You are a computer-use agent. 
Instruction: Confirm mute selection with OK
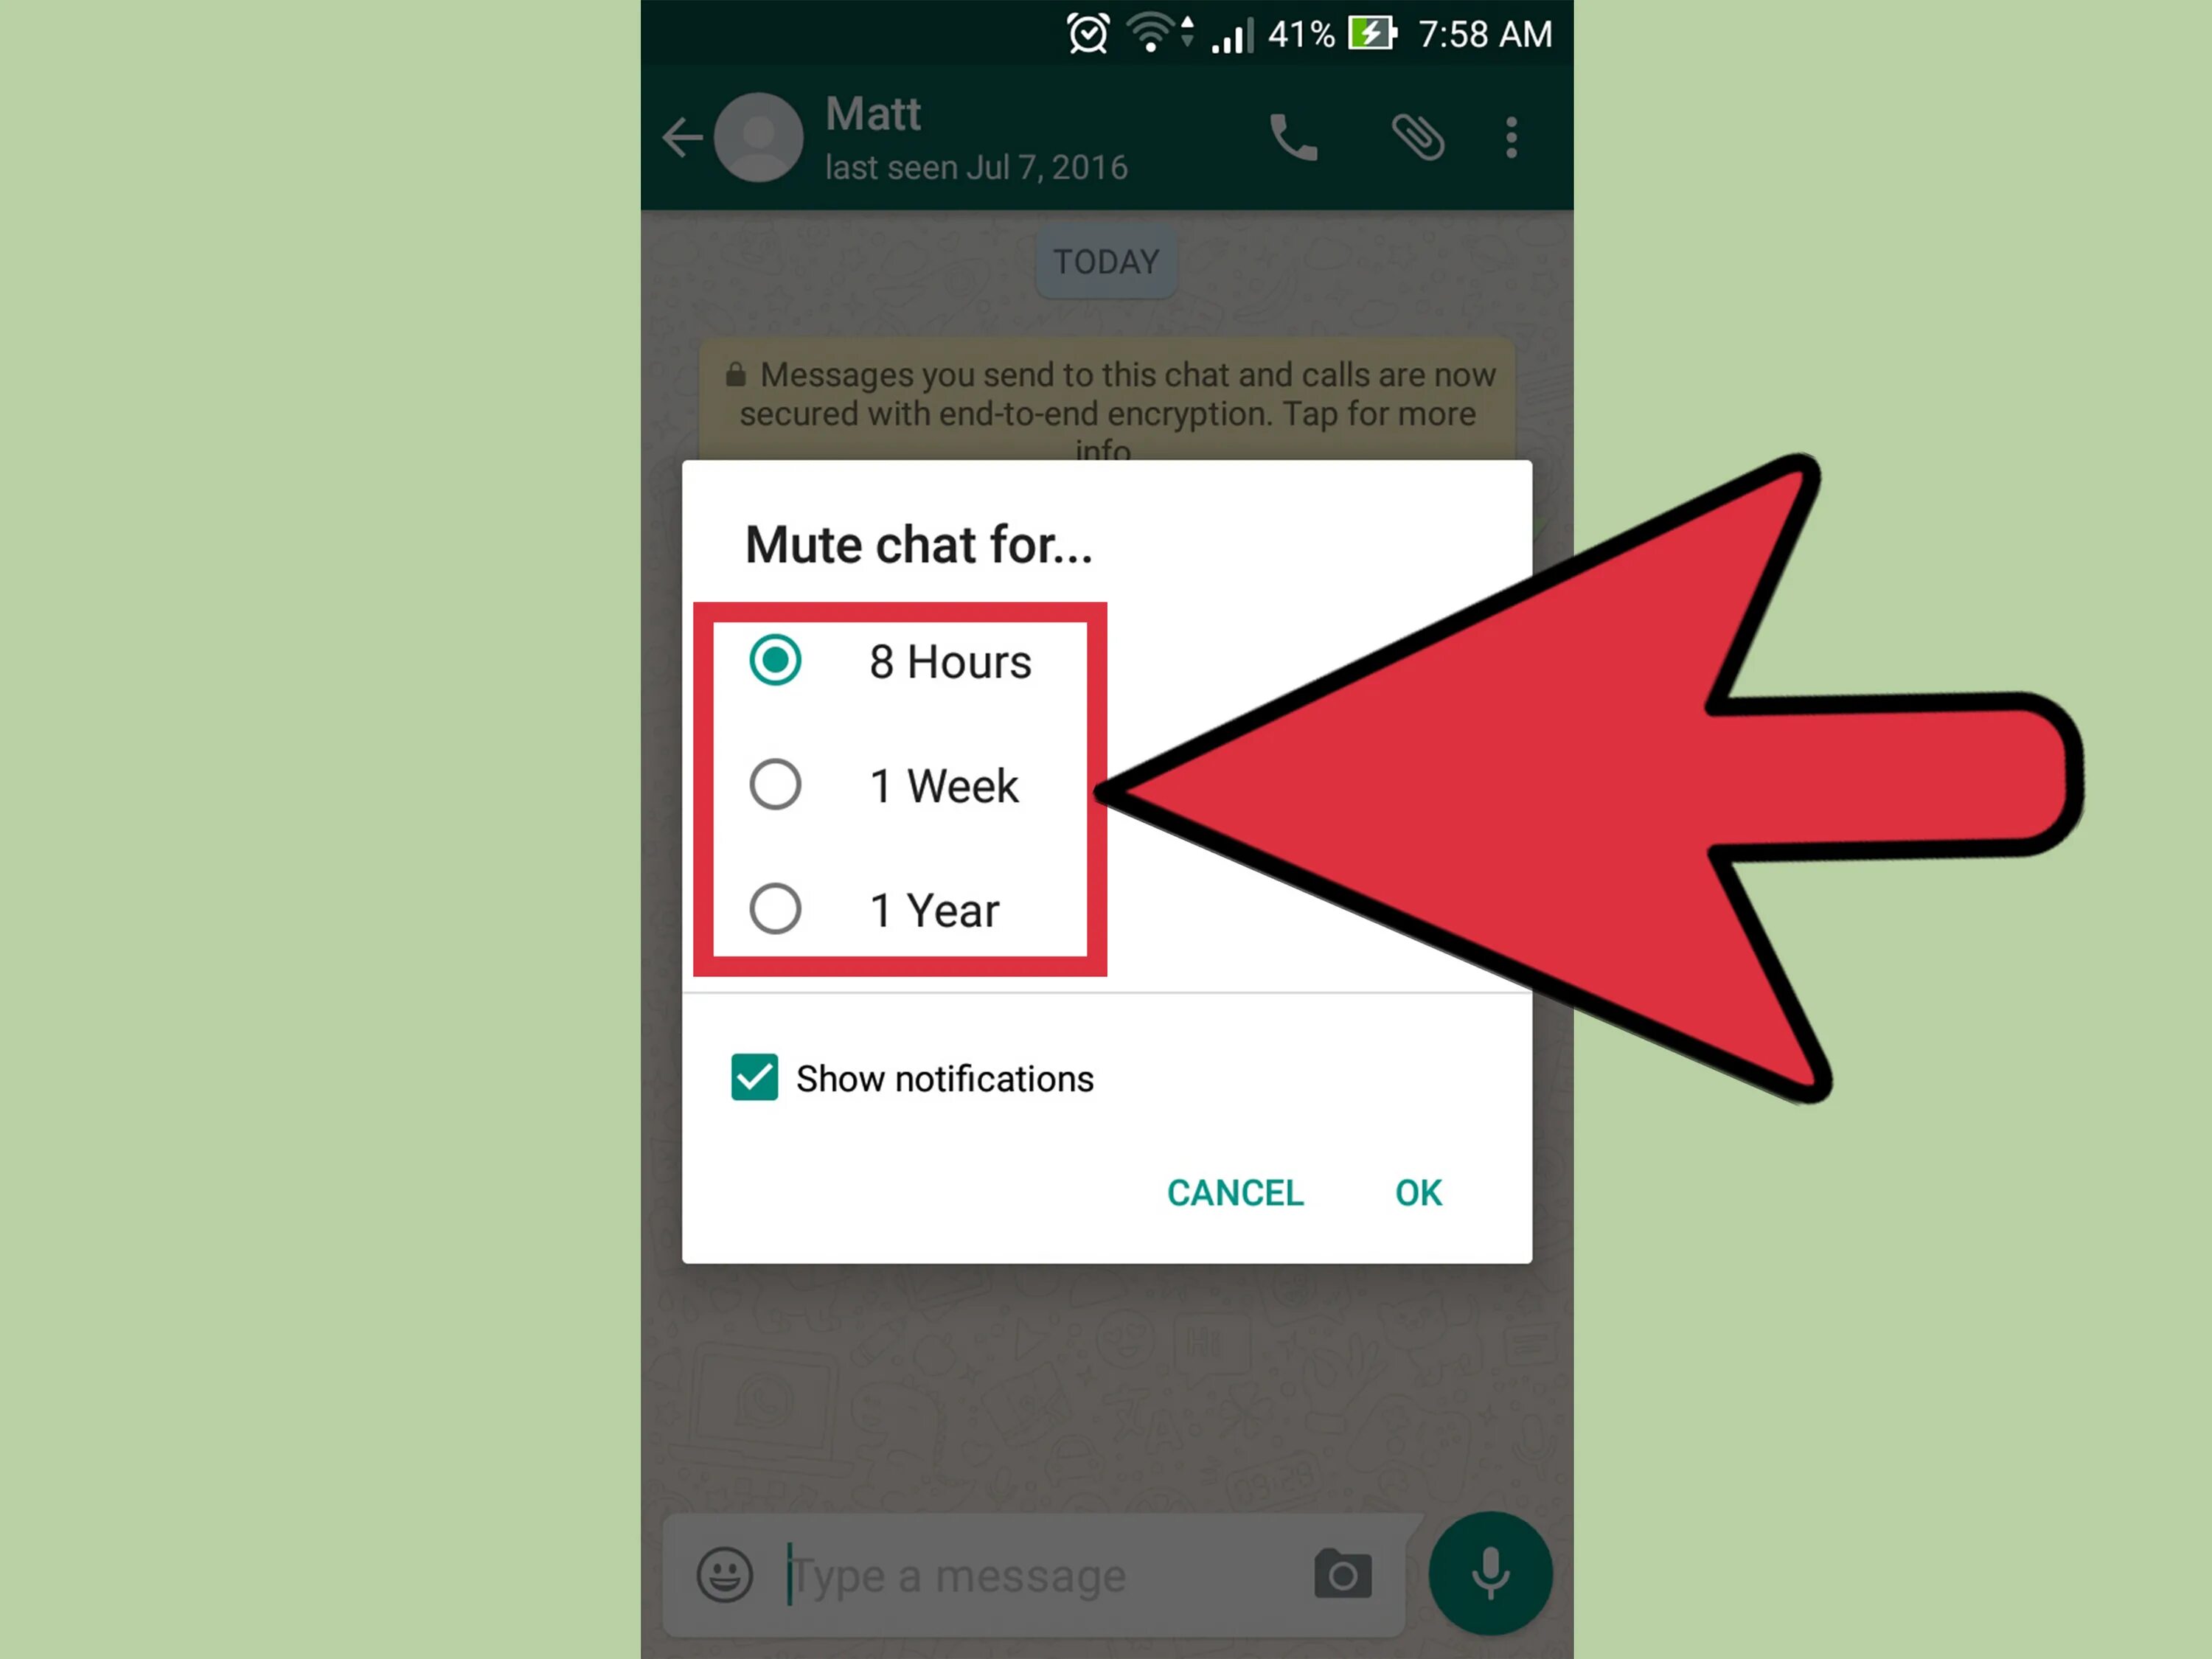(1419, 1192)
